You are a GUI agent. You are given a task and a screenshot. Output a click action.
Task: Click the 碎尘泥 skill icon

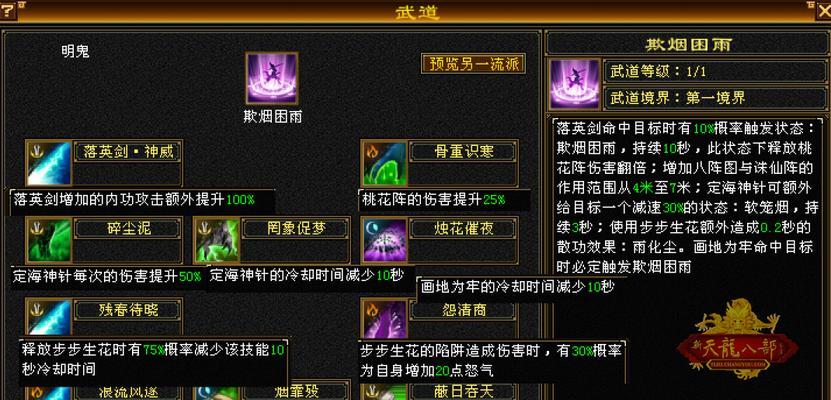tap(49, 240)
